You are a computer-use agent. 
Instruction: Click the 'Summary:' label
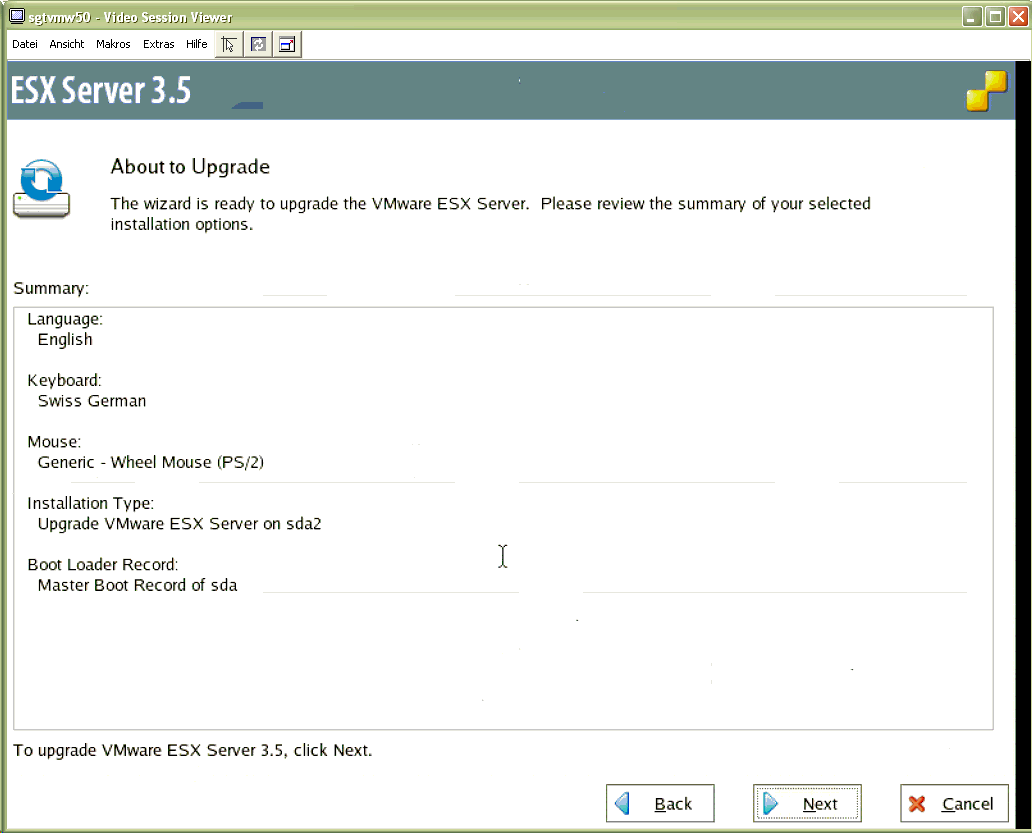(x=51, y=288)
